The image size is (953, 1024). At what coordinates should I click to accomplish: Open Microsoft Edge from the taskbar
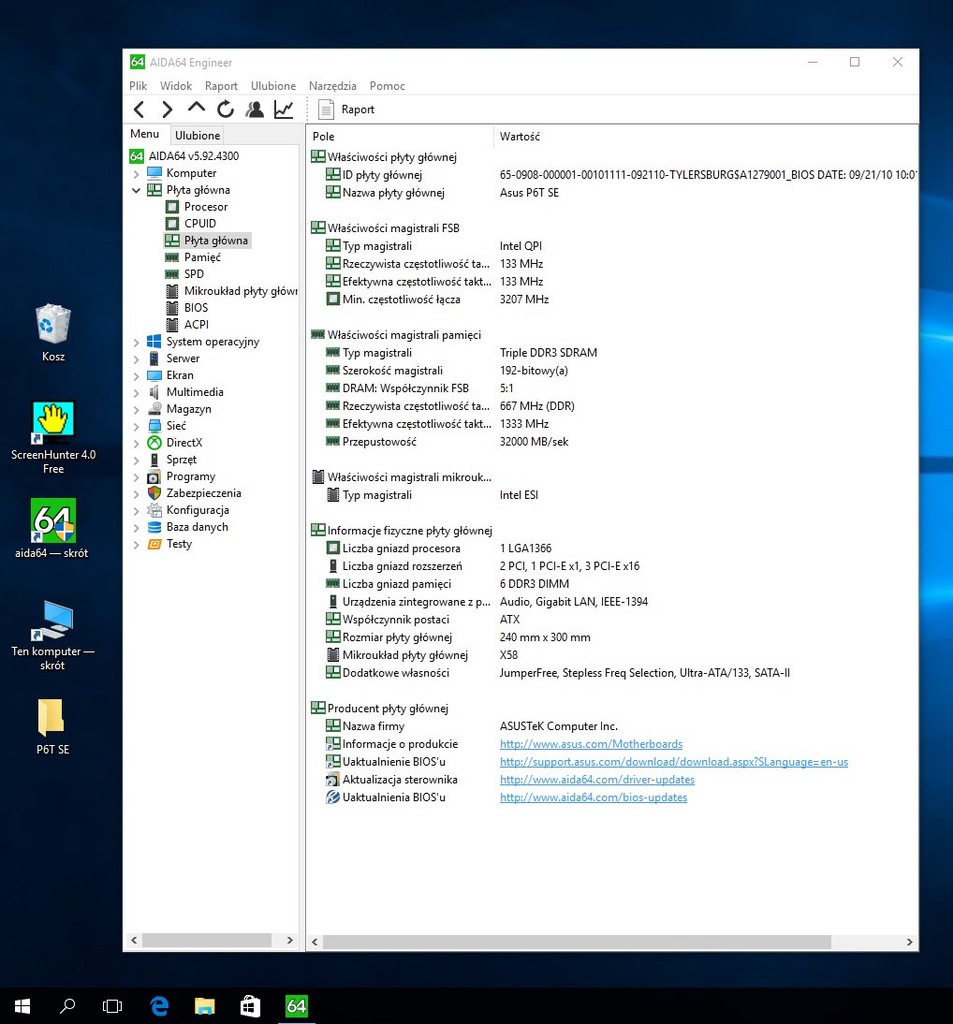point(159,1006)
